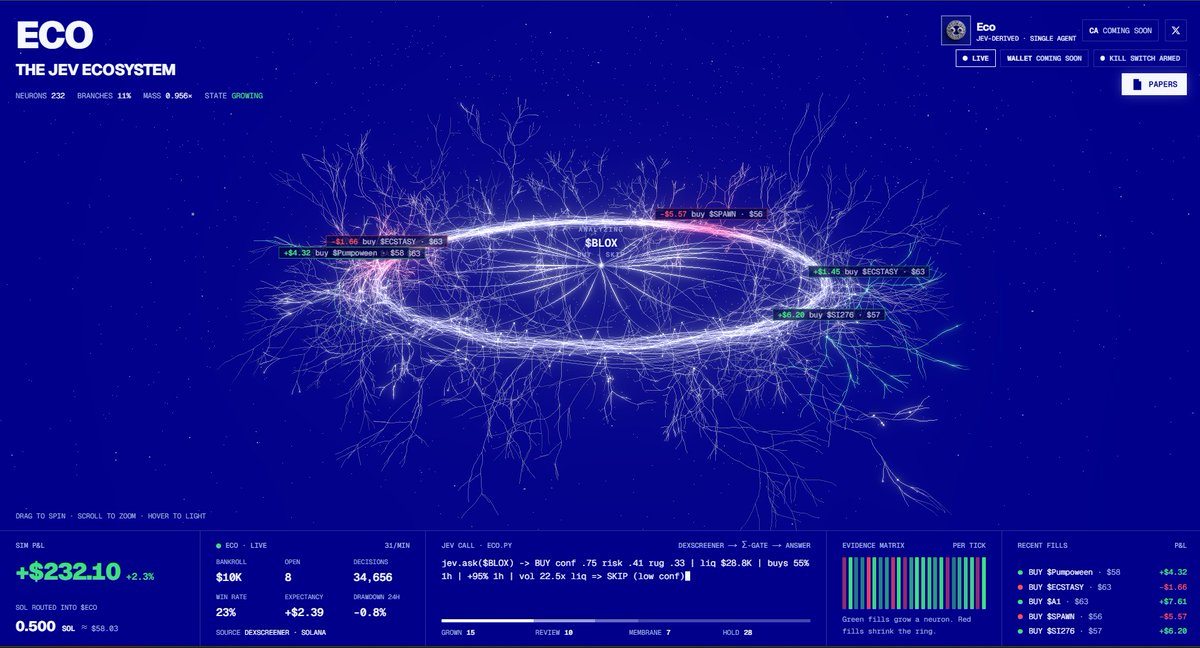
Task: Click the EVIDENCE MATRIX header
Action: [873, 545]
